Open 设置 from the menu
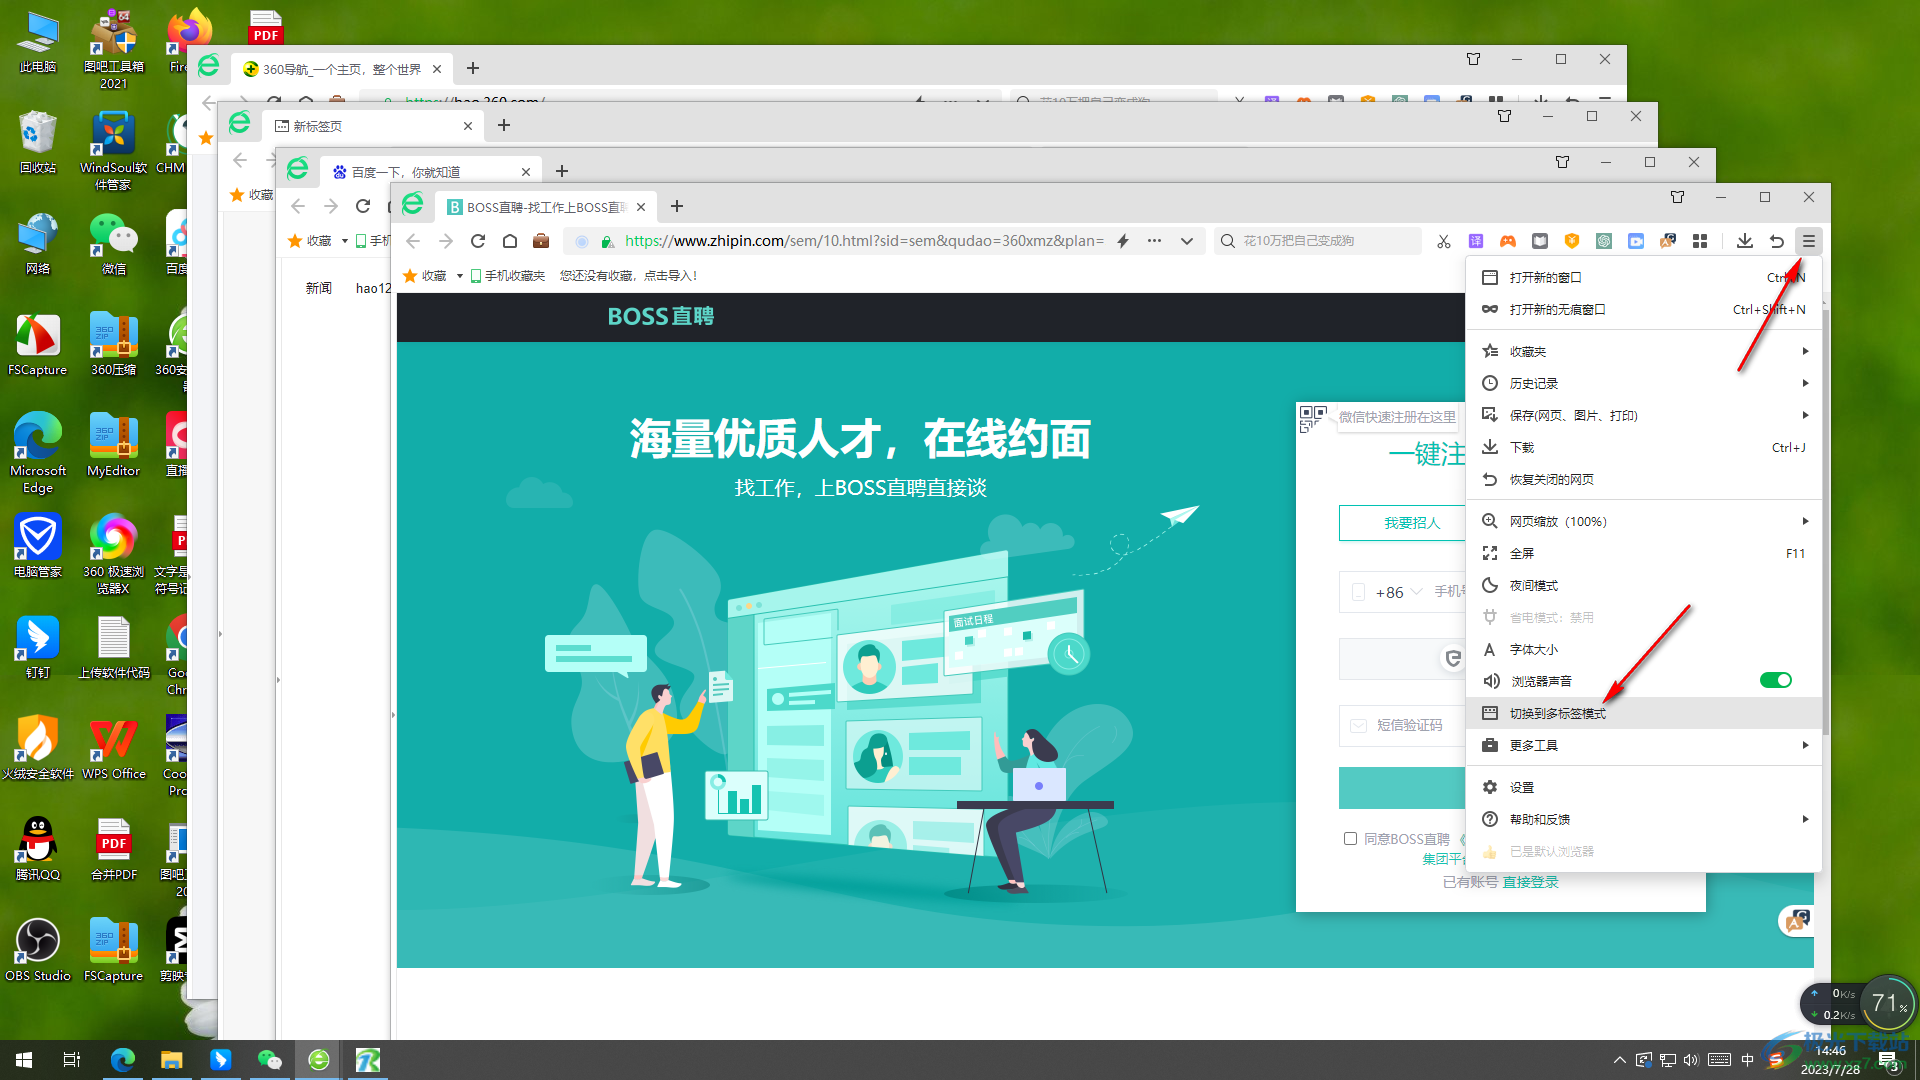1920x1080 pixels. click(1644, 787)
